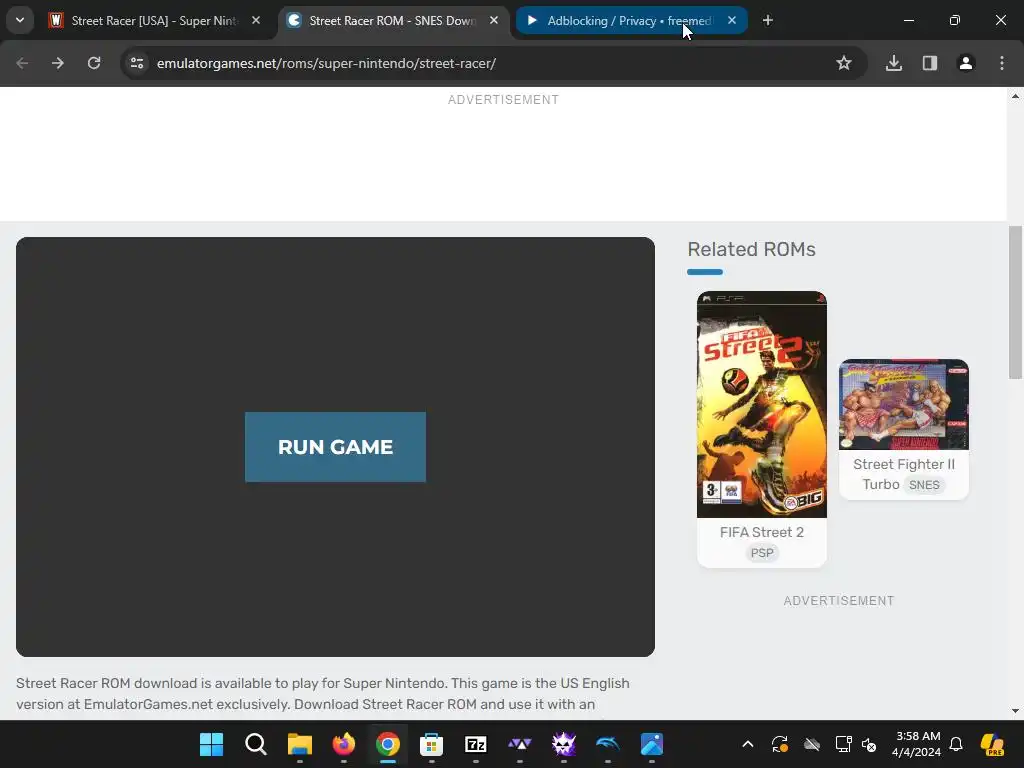Go forward one page

click(x=58, y=63)
